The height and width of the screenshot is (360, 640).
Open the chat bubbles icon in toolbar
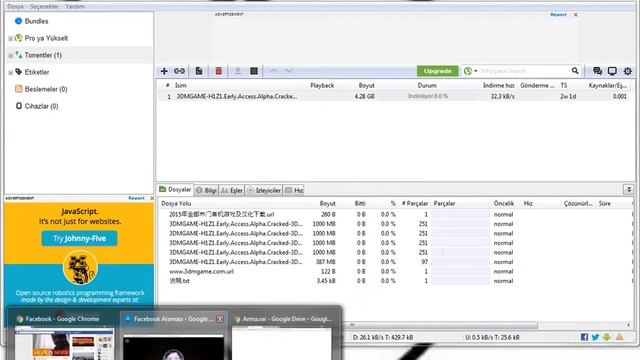tap(597, 71)
